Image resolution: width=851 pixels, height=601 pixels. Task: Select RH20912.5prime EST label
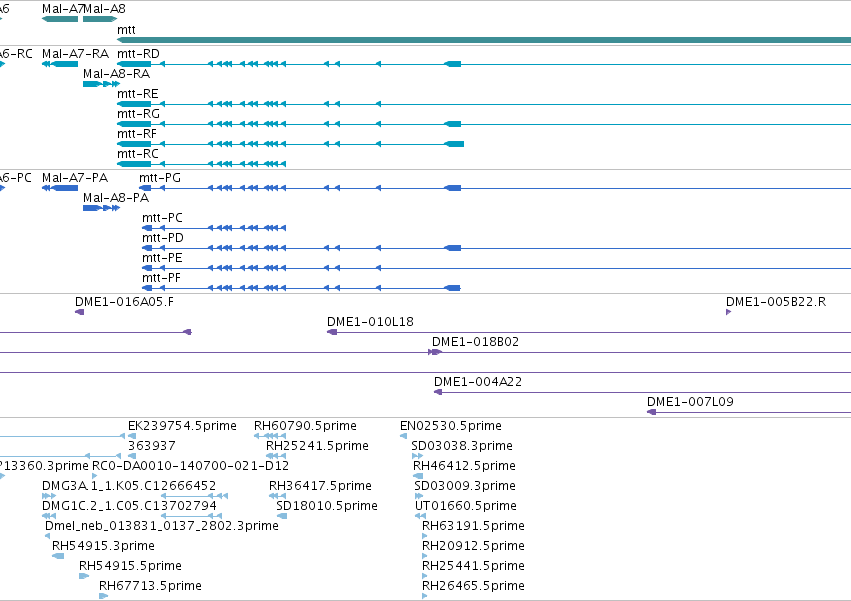pyautogui.click(x=474, y=546)
